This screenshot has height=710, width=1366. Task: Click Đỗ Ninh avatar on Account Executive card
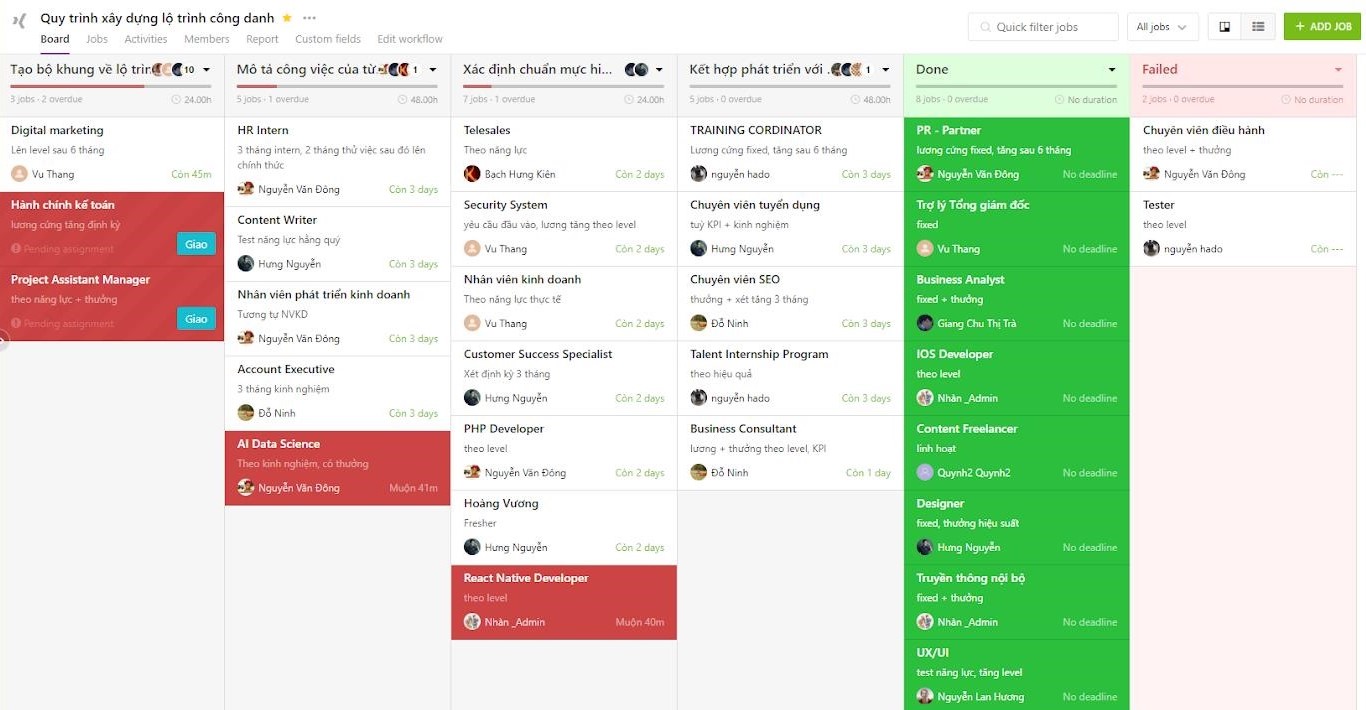pyautogui.click(x=246, y=413)
